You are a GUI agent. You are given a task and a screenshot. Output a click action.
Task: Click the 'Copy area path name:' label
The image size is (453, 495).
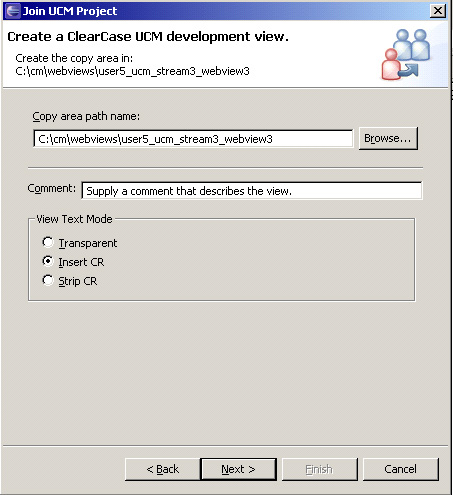click(x=86, y=116)
